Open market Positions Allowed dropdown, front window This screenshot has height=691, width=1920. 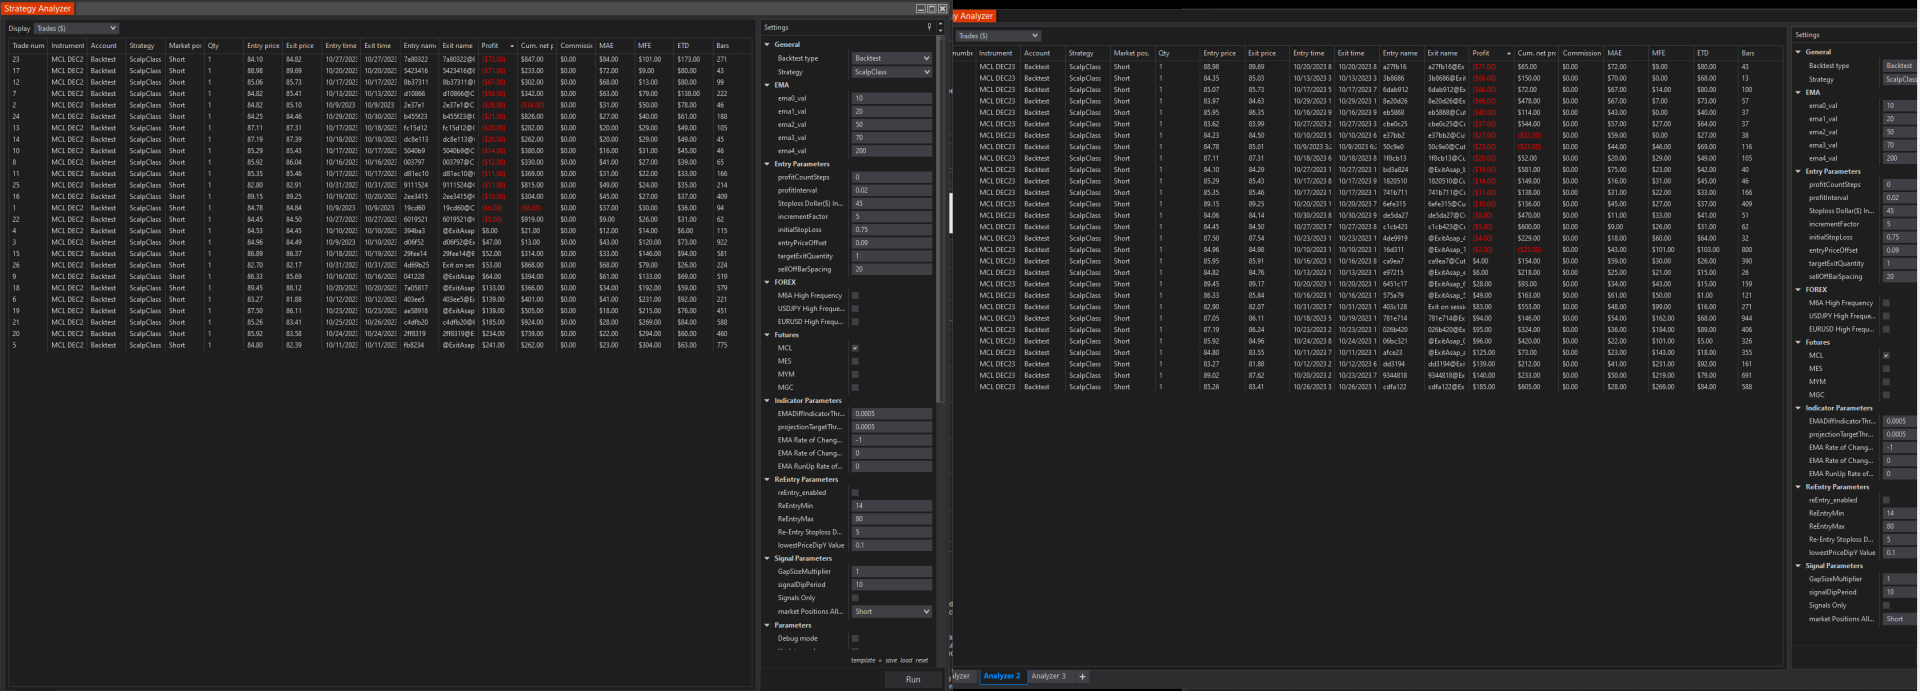click(891, 611)
